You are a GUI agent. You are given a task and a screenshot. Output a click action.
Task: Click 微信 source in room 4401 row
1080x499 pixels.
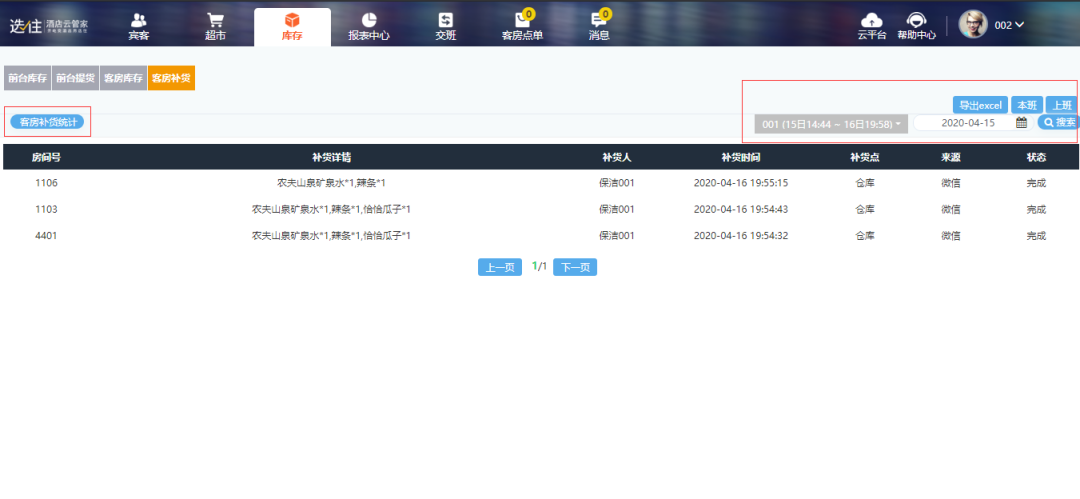[x=951, y=236]
